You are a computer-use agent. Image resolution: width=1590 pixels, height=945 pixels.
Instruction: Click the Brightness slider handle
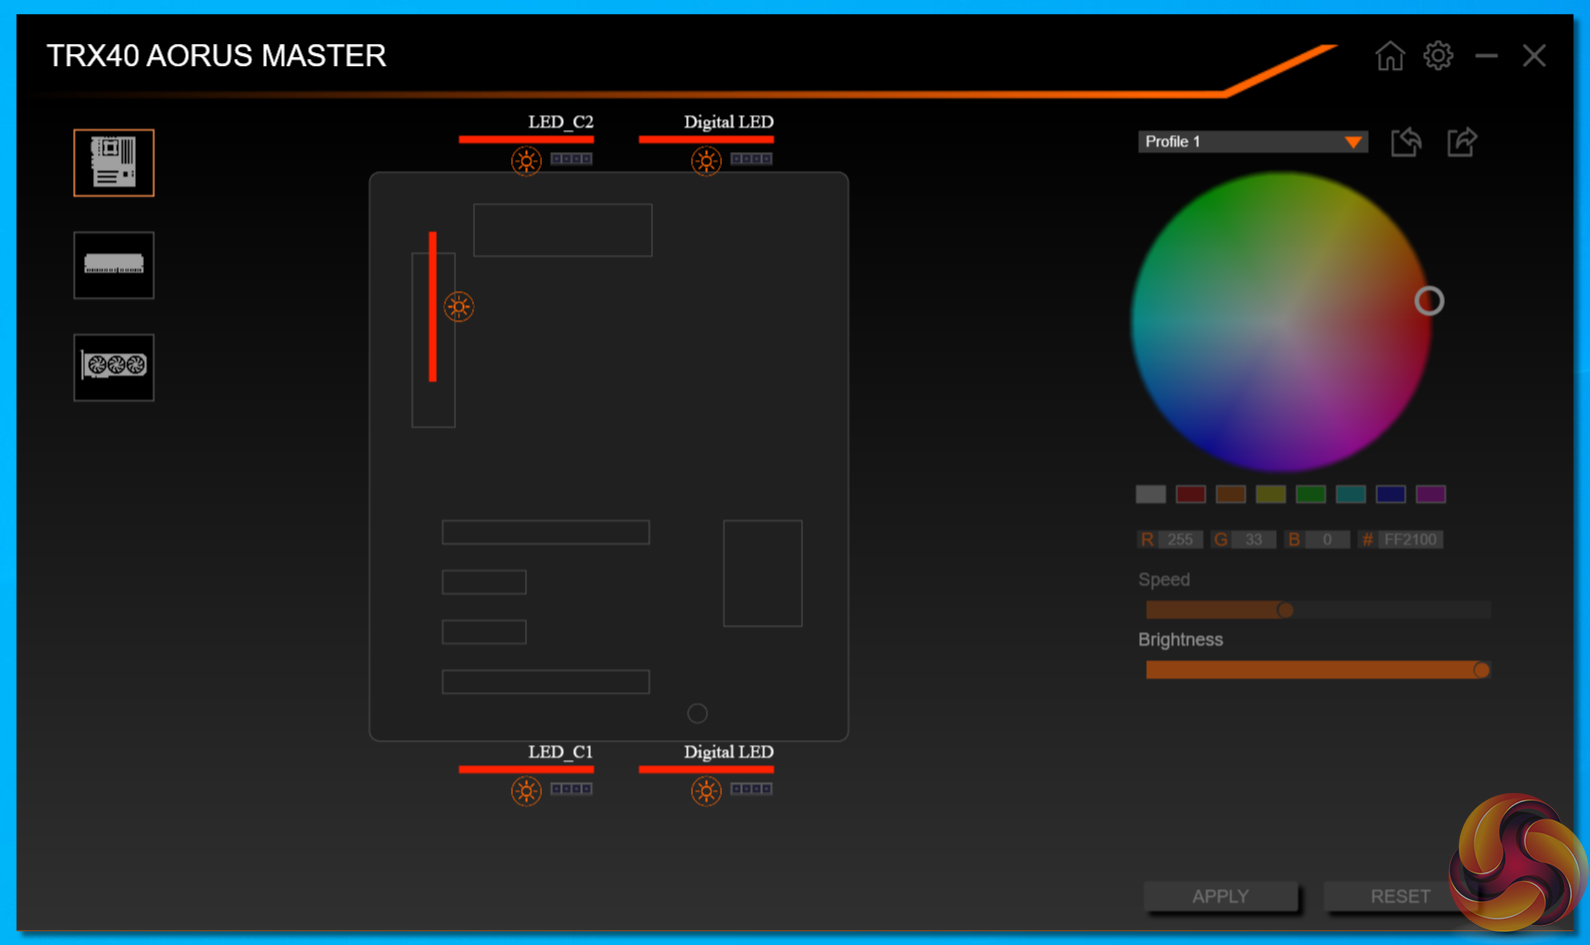(1481, 670)
